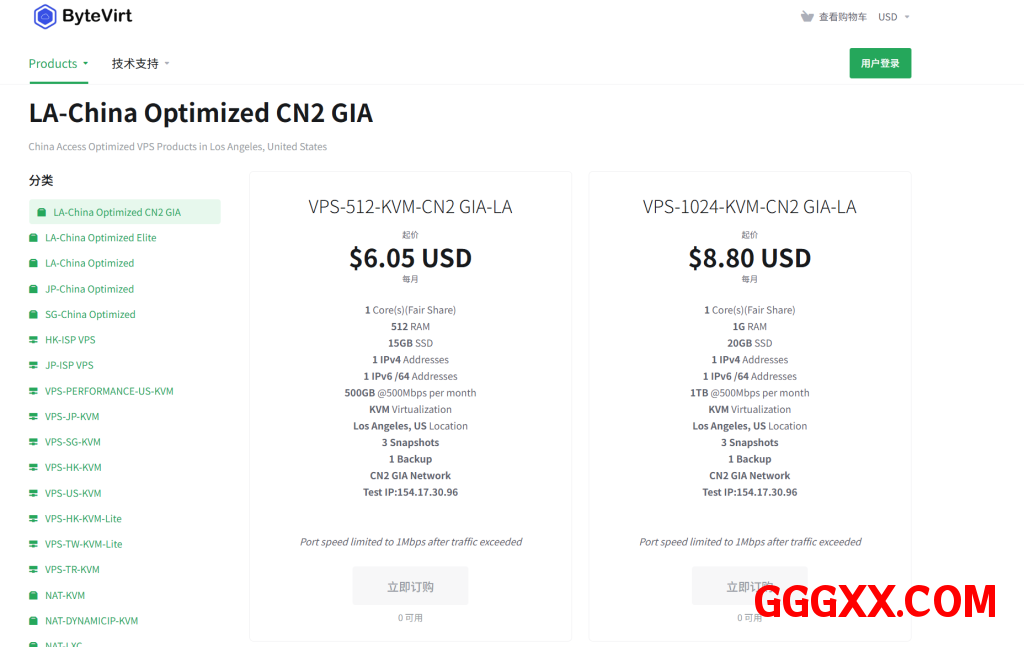The width and height of the screenshot is (1024, 647).
Task: Expand the Products dropdown menu
Action: (58, 64)
